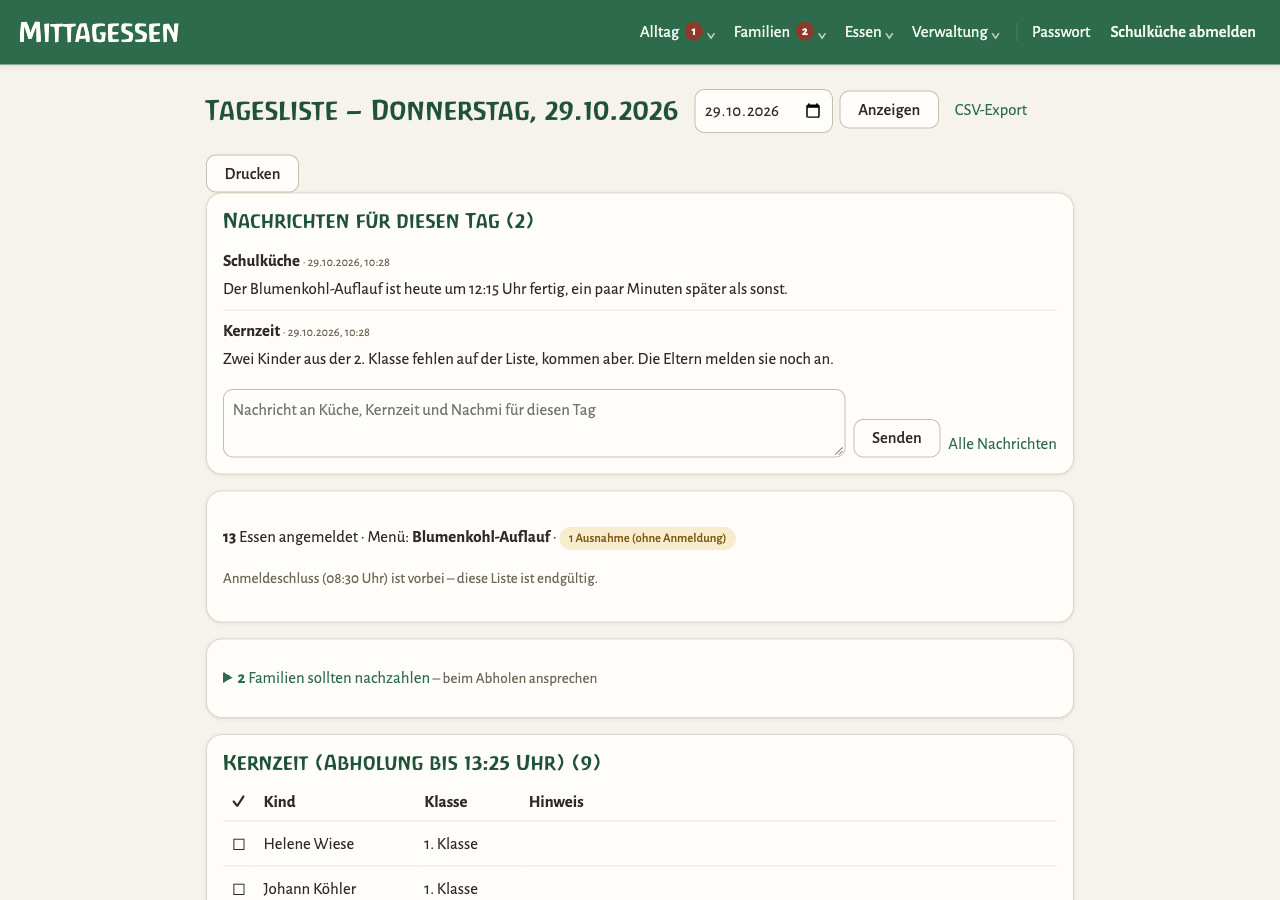
Task: Click 'Schulküche abmelden' to log out
Action: pyautogui.click(x=1183, y=32)
